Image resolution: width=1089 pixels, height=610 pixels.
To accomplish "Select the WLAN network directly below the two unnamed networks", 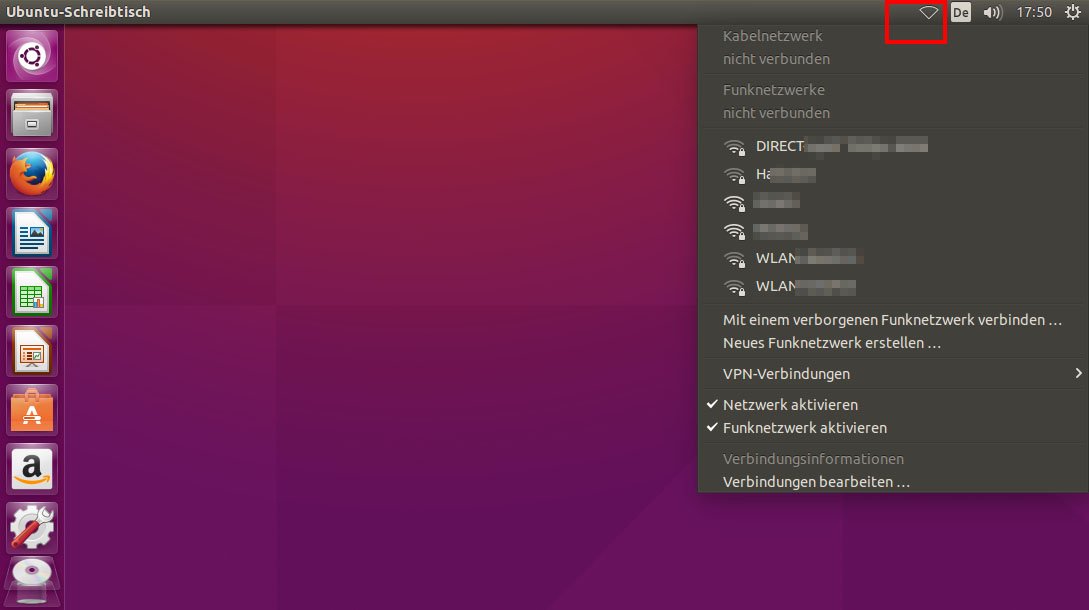I will (x=892, y=258).
